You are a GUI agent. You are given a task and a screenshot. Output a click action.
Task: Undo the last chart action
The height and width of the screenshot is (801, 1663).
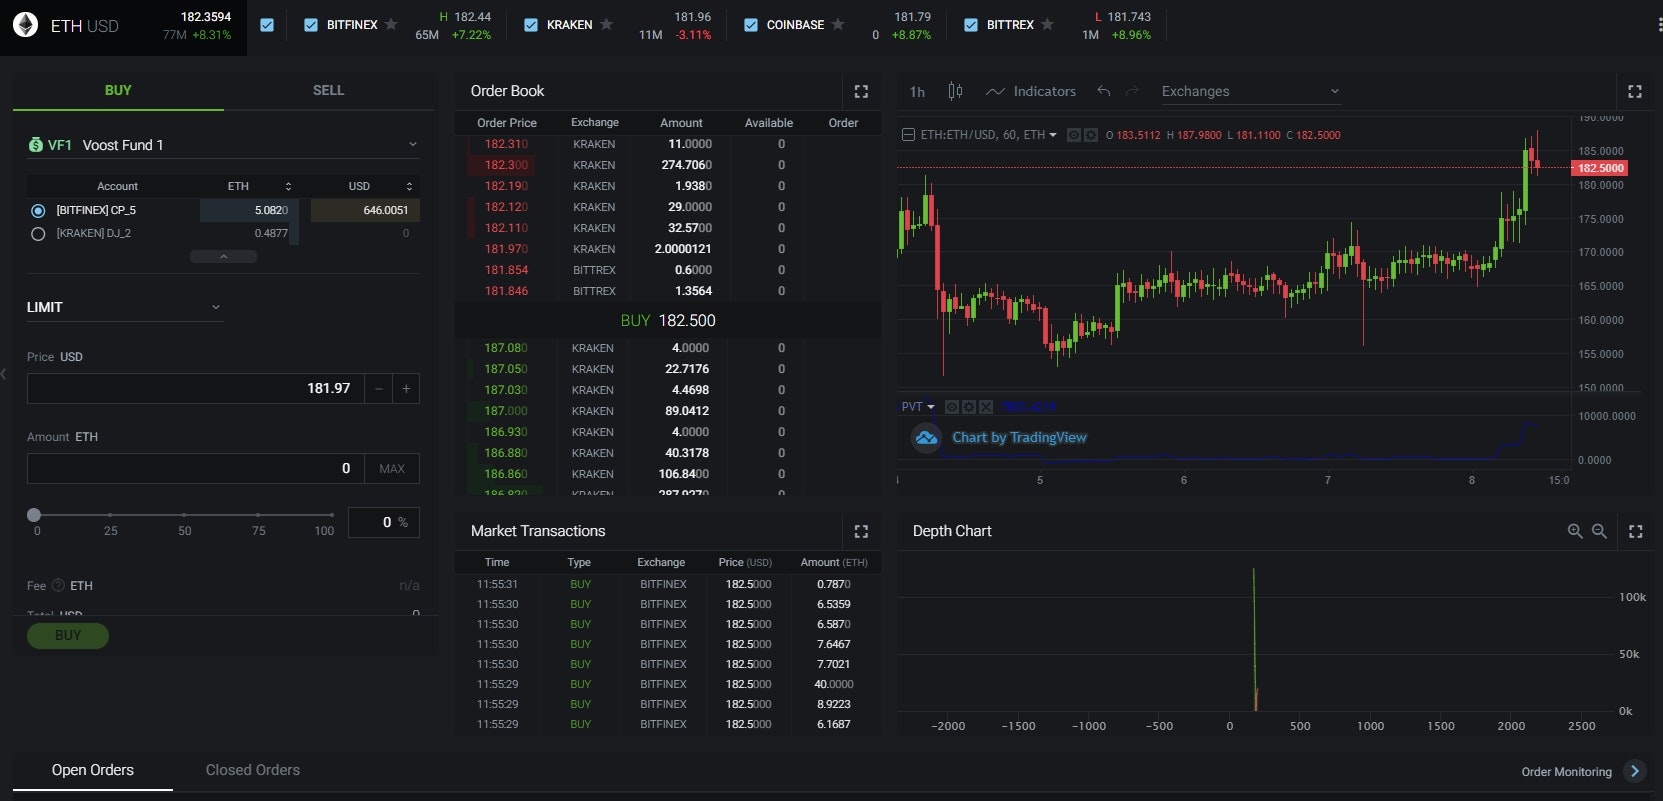point(1104,91)
